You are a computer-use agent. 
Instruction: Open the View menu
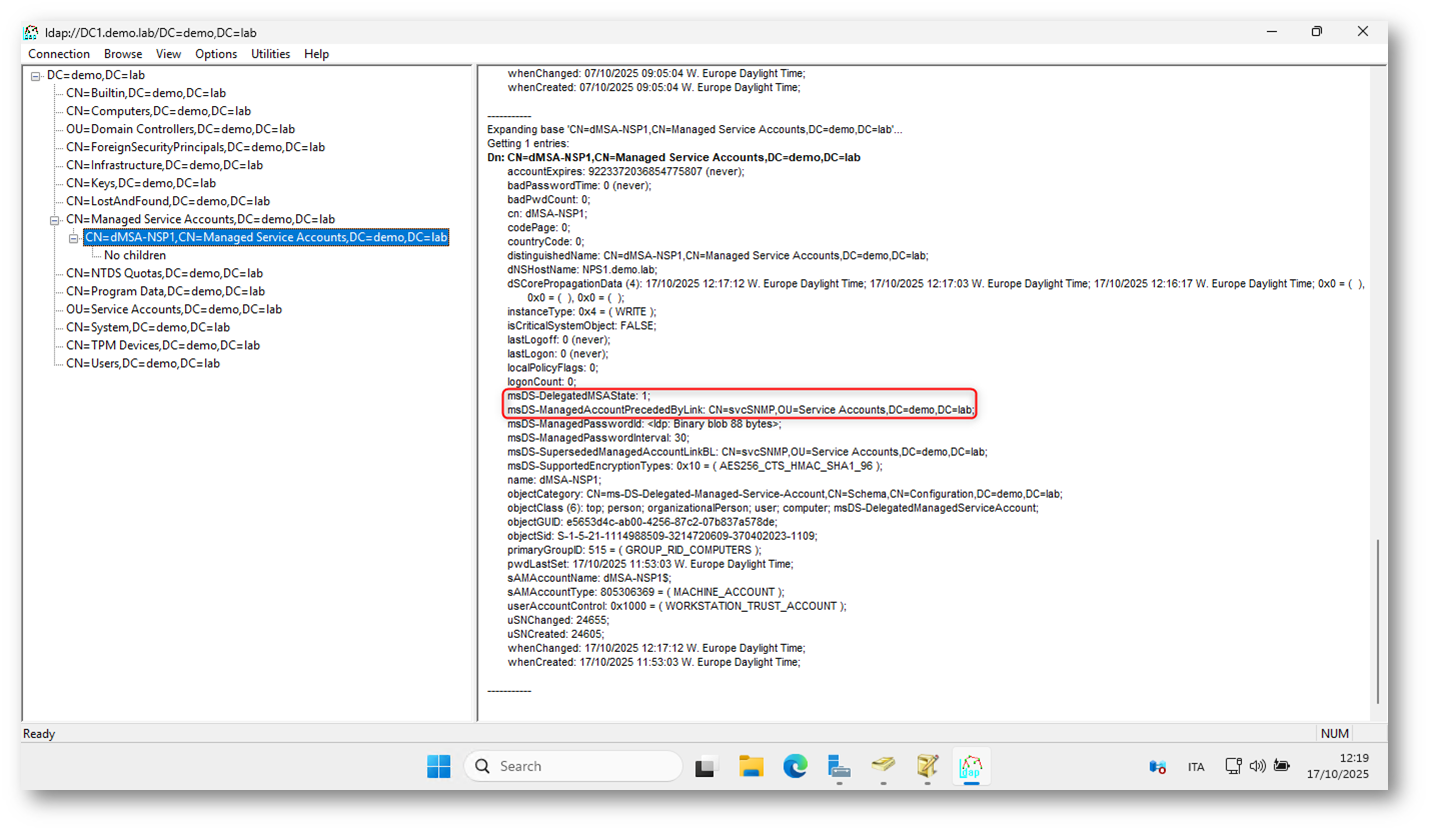coord(169,54)
